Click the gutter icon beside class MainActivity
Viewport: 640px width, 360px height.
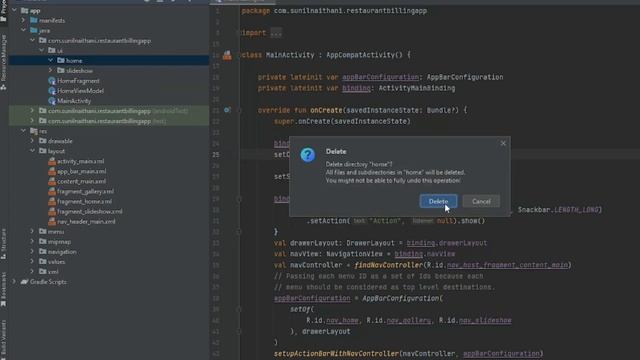(227, 55)
